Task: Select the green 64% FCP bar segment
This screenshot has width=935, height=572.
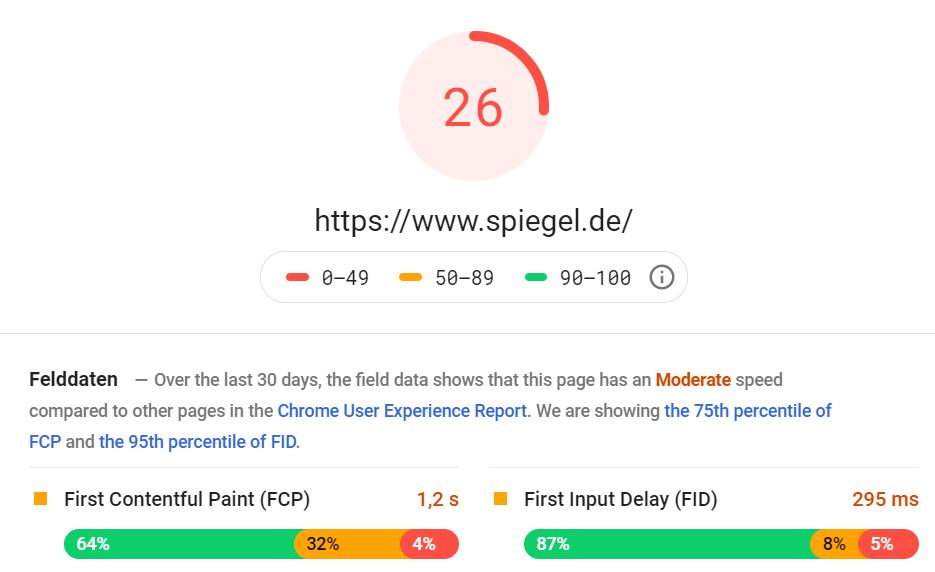Action: click(179, 544)
